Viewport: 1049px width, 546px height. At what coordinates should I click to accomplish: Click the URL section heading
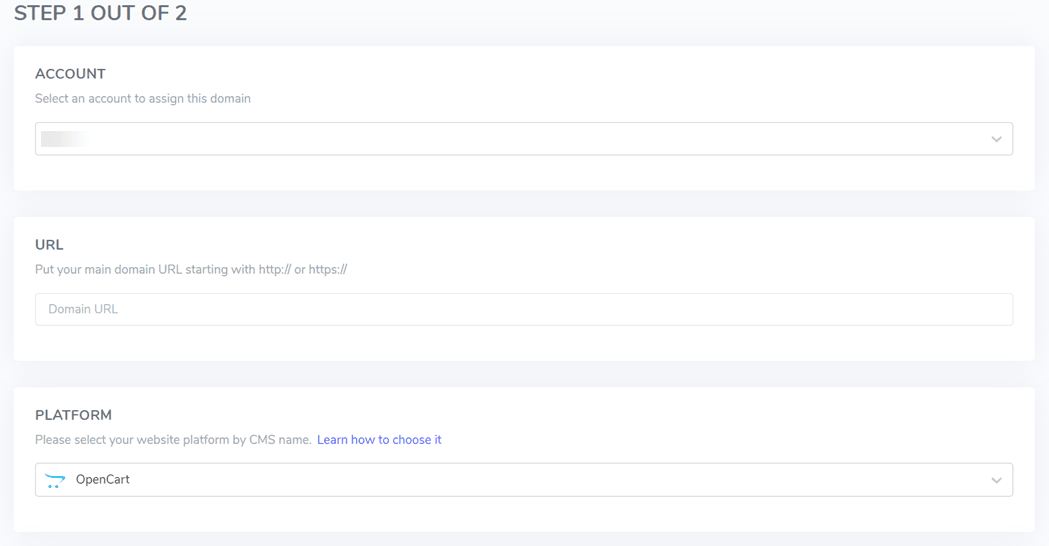pos(50,245)
